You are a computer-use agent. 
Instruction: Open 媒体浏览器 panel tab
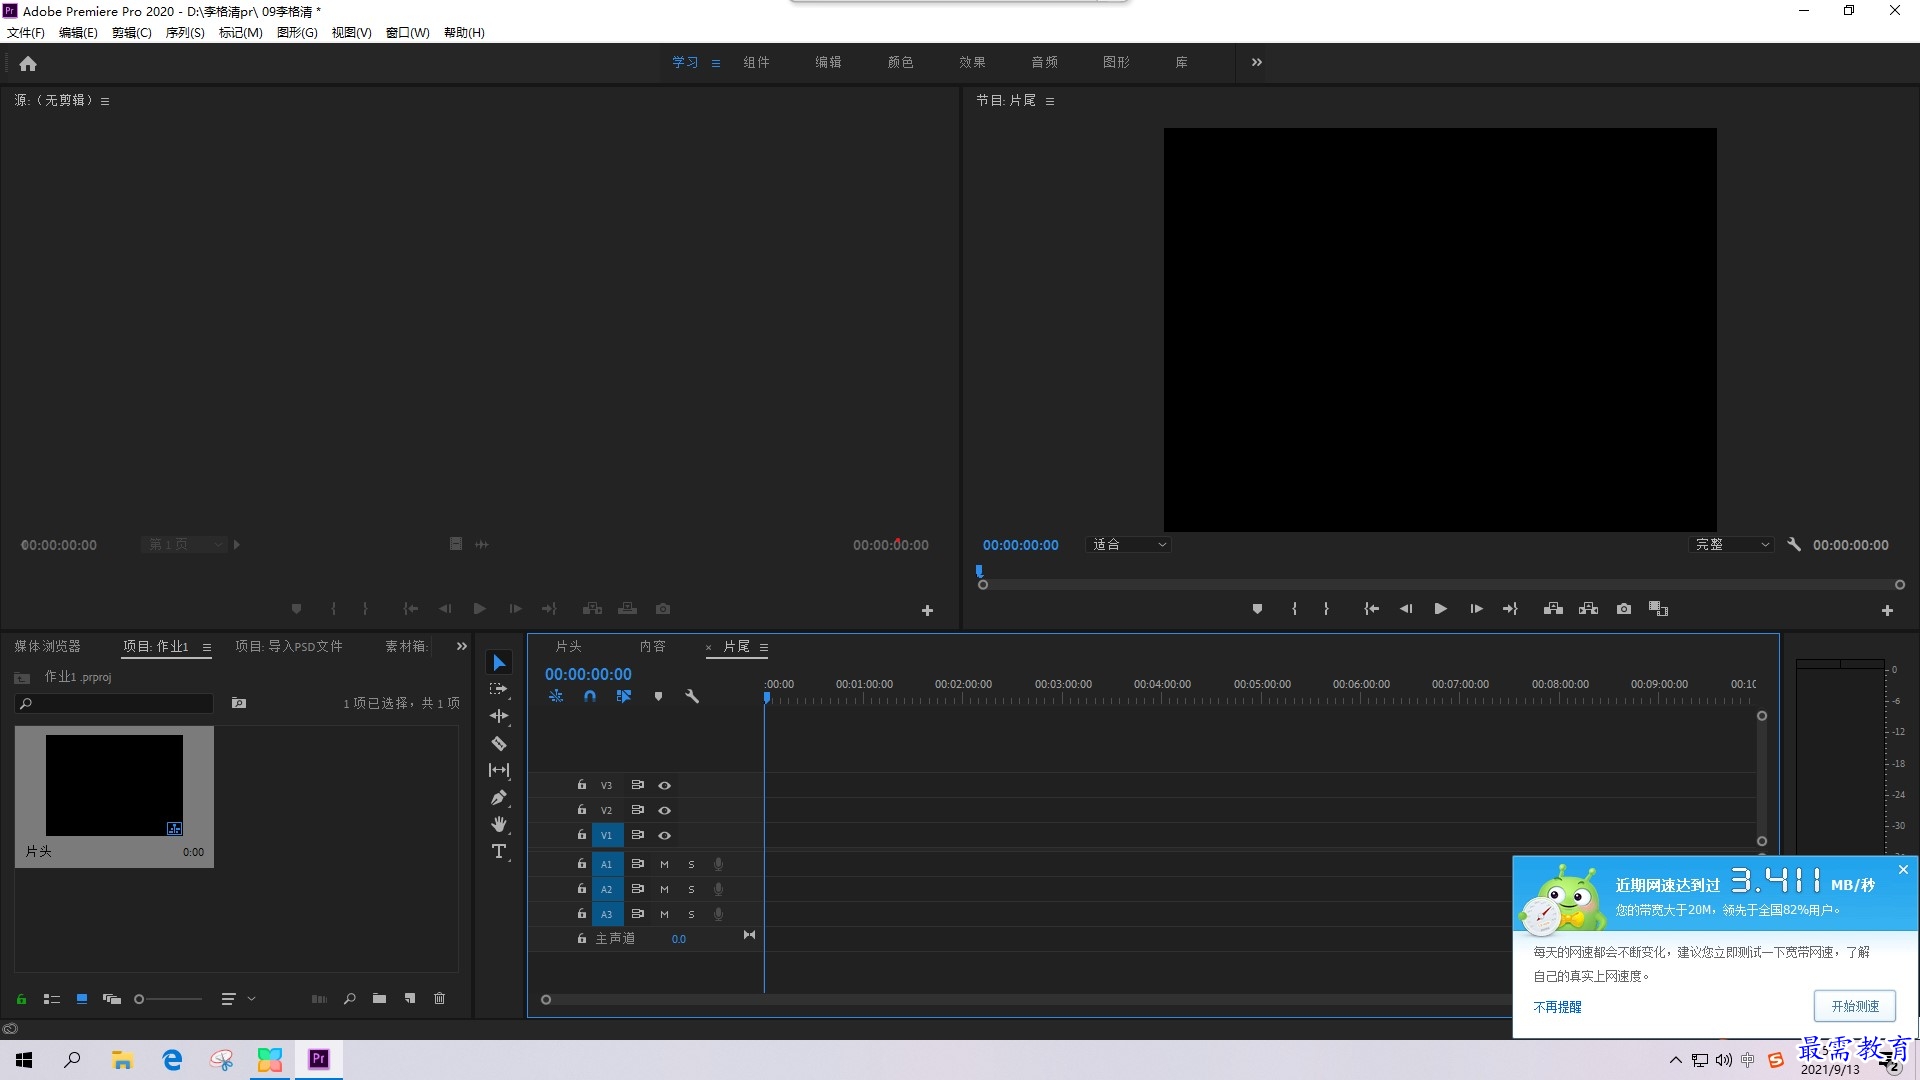click(x=48, y=646)
